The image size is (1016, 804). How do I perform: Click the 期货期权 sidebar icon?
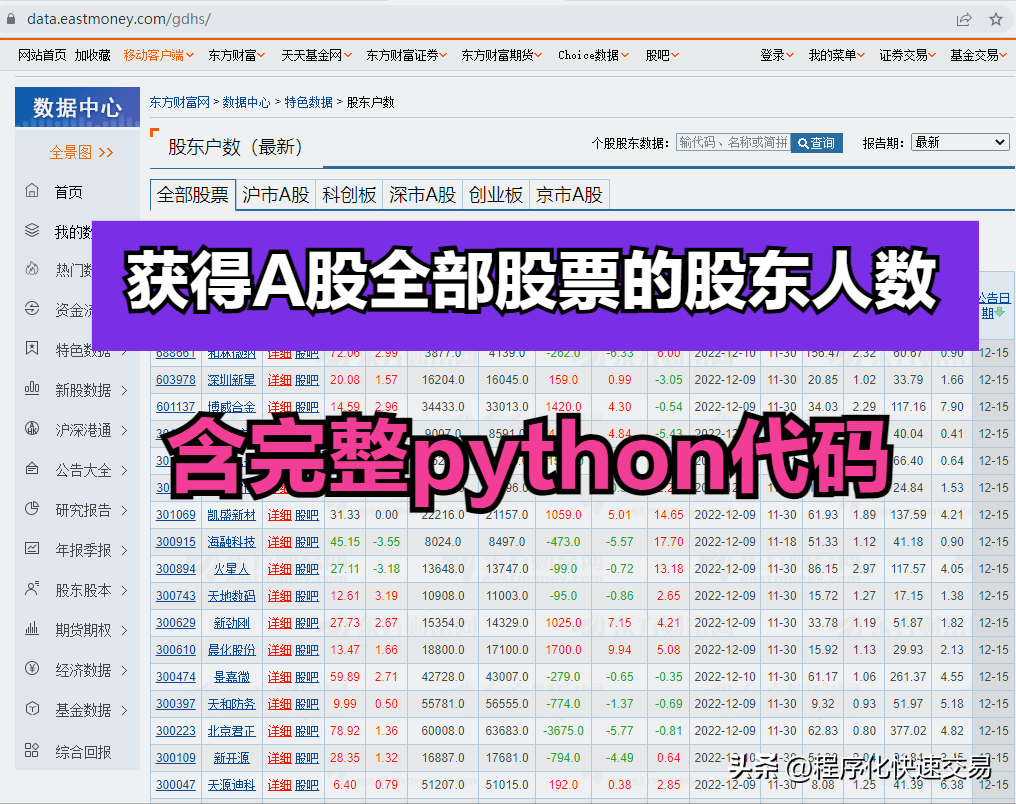(32, 628)
